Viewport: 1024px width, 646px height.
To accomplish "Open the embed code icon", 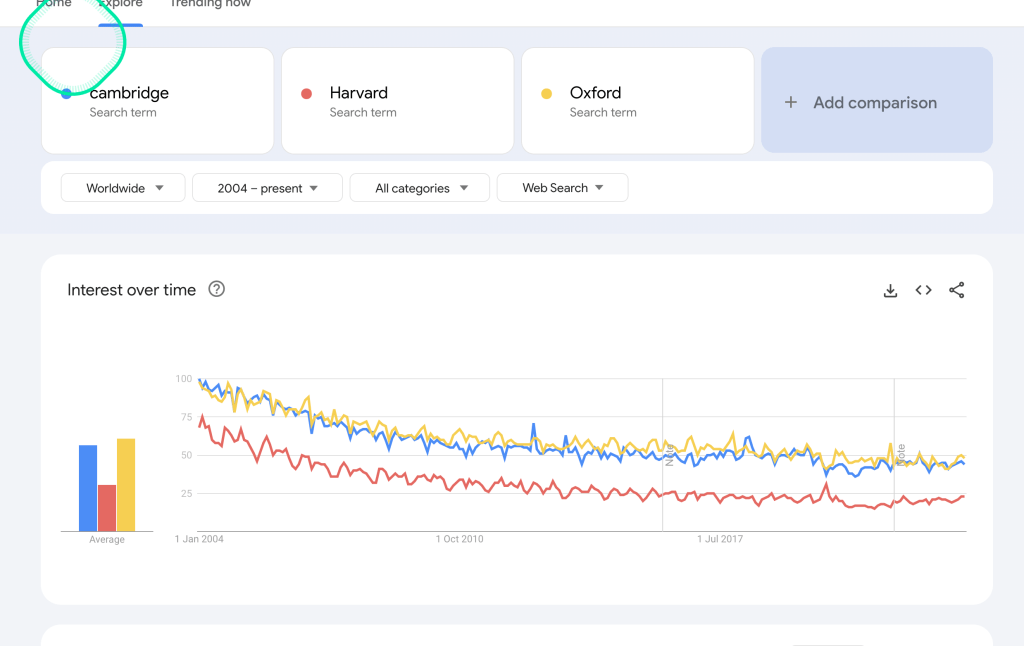I will pos(923,290).
